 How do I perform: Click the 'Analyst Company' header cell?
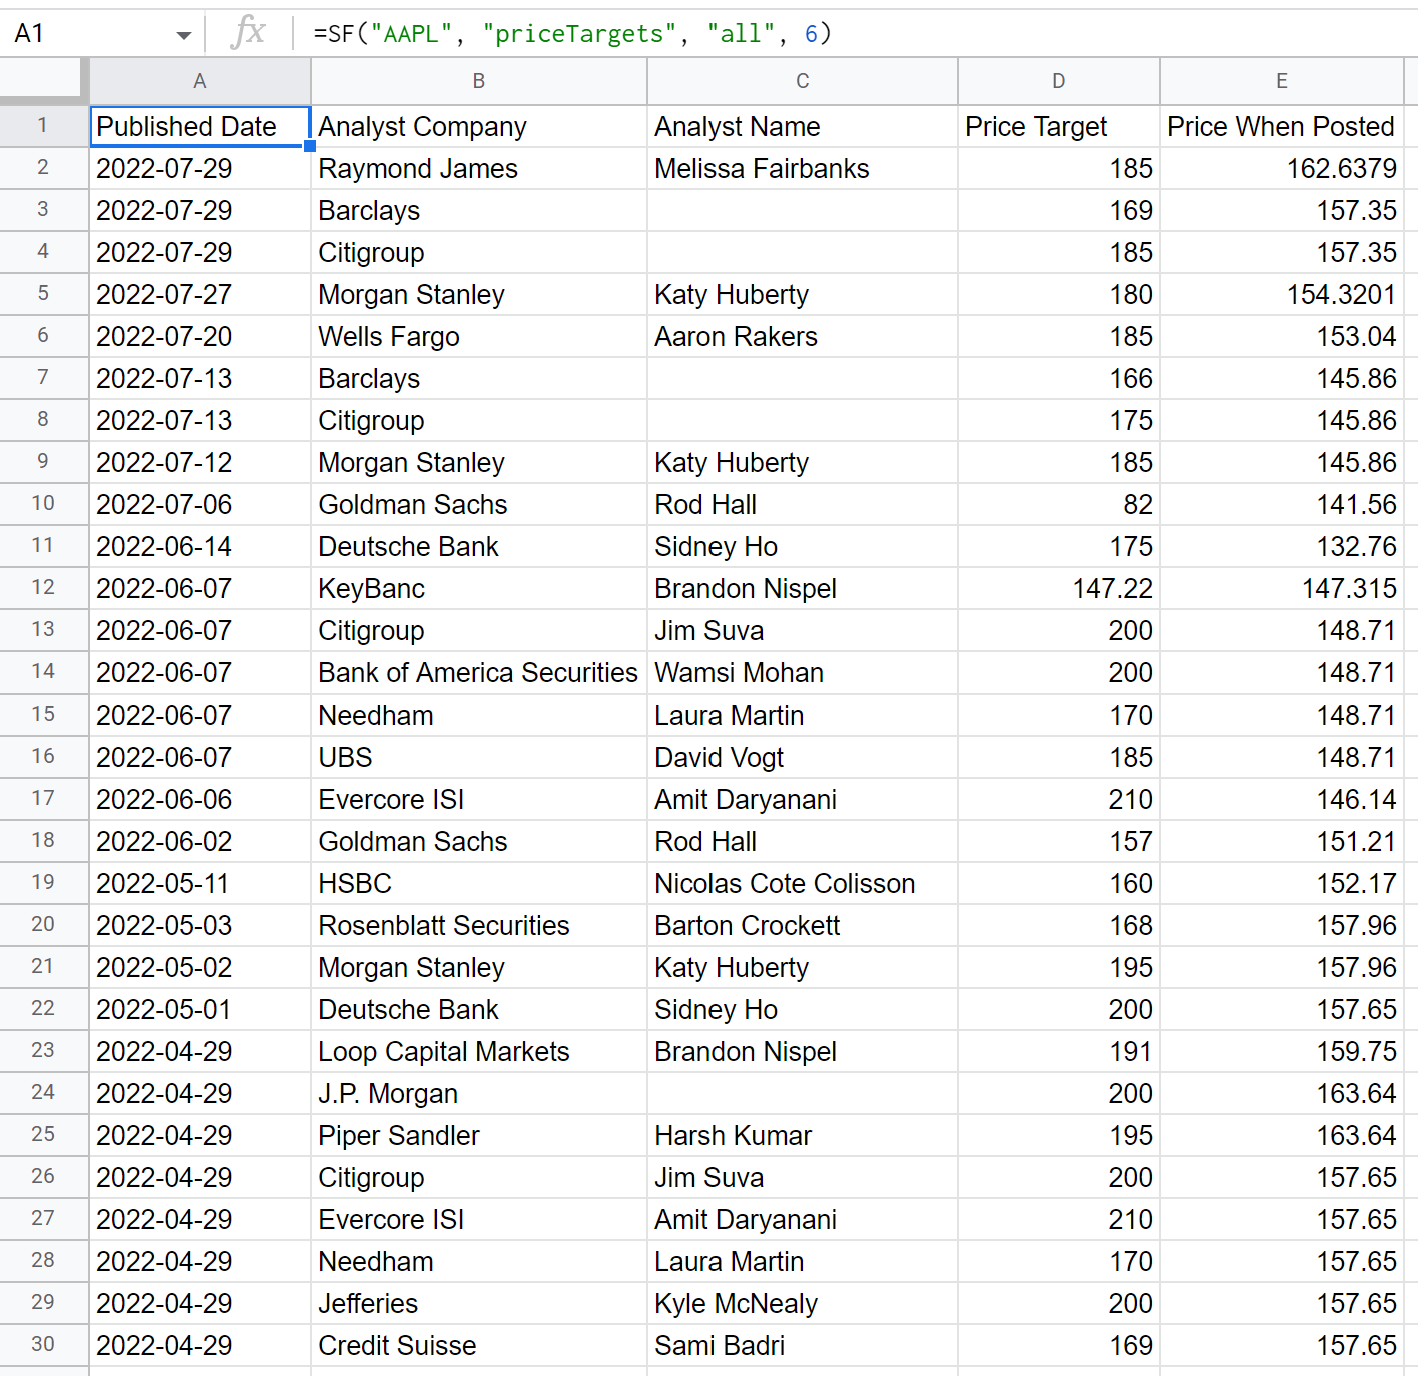(x=479, y=127)
